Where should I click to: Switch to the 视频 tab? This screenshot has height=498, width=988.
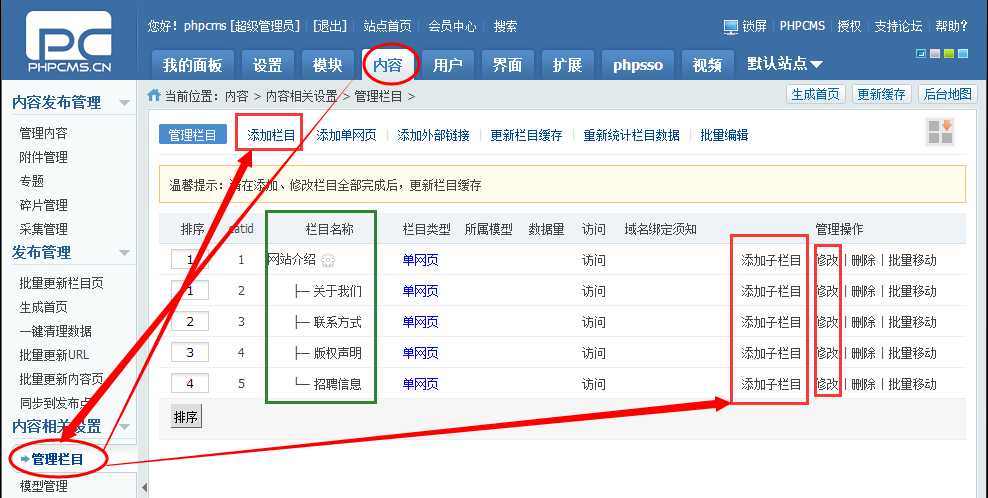coord(708,65)
